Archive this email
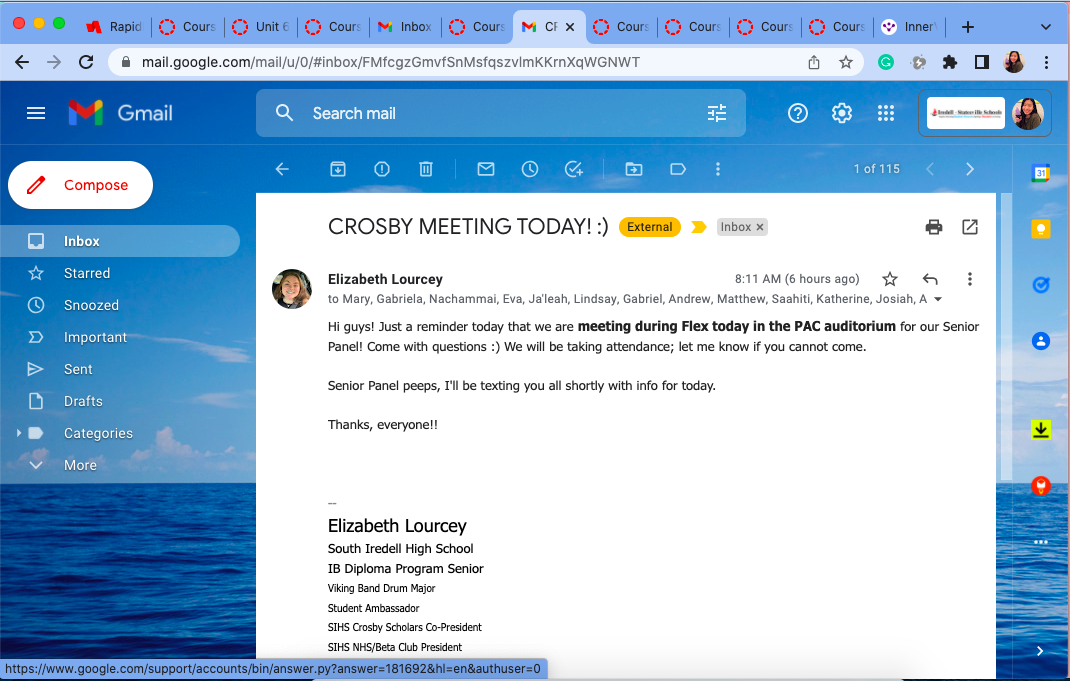 coord(338,169)
